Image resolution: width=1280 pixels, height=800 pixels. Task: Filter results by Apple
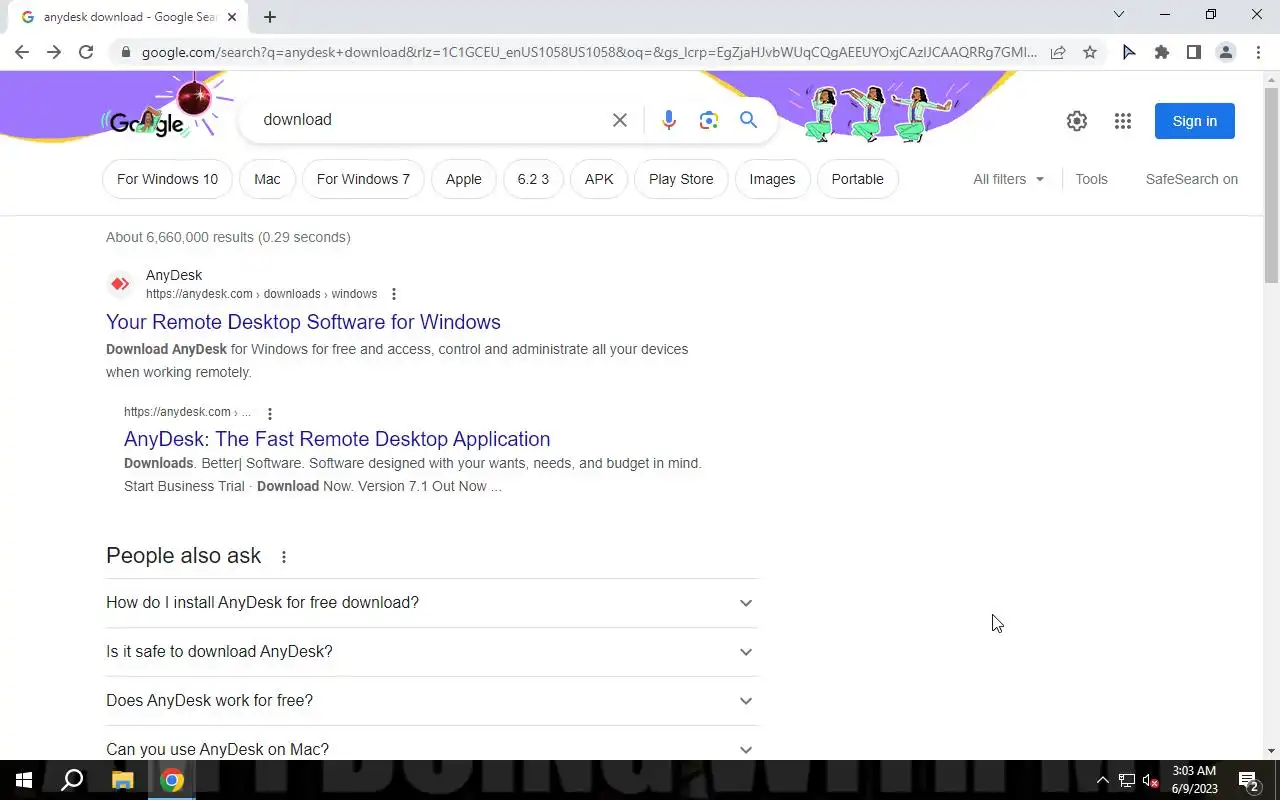pyautogui.click(x=464, y=179)
